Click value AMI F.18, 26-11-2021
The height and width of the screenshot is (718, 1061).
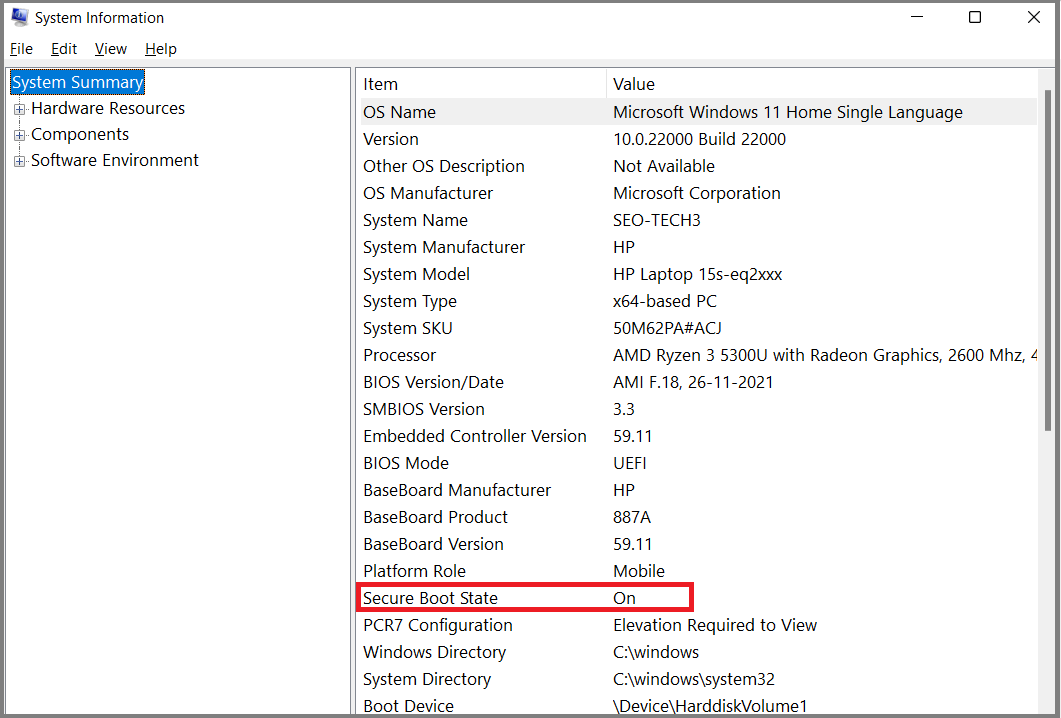(x=693, y=382)
